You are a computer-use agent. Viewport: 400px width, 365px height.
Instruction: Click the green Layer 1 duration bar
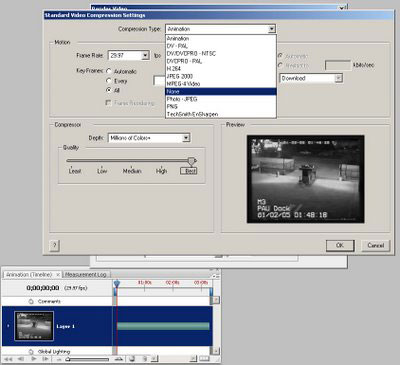click(x=163, y=326)
